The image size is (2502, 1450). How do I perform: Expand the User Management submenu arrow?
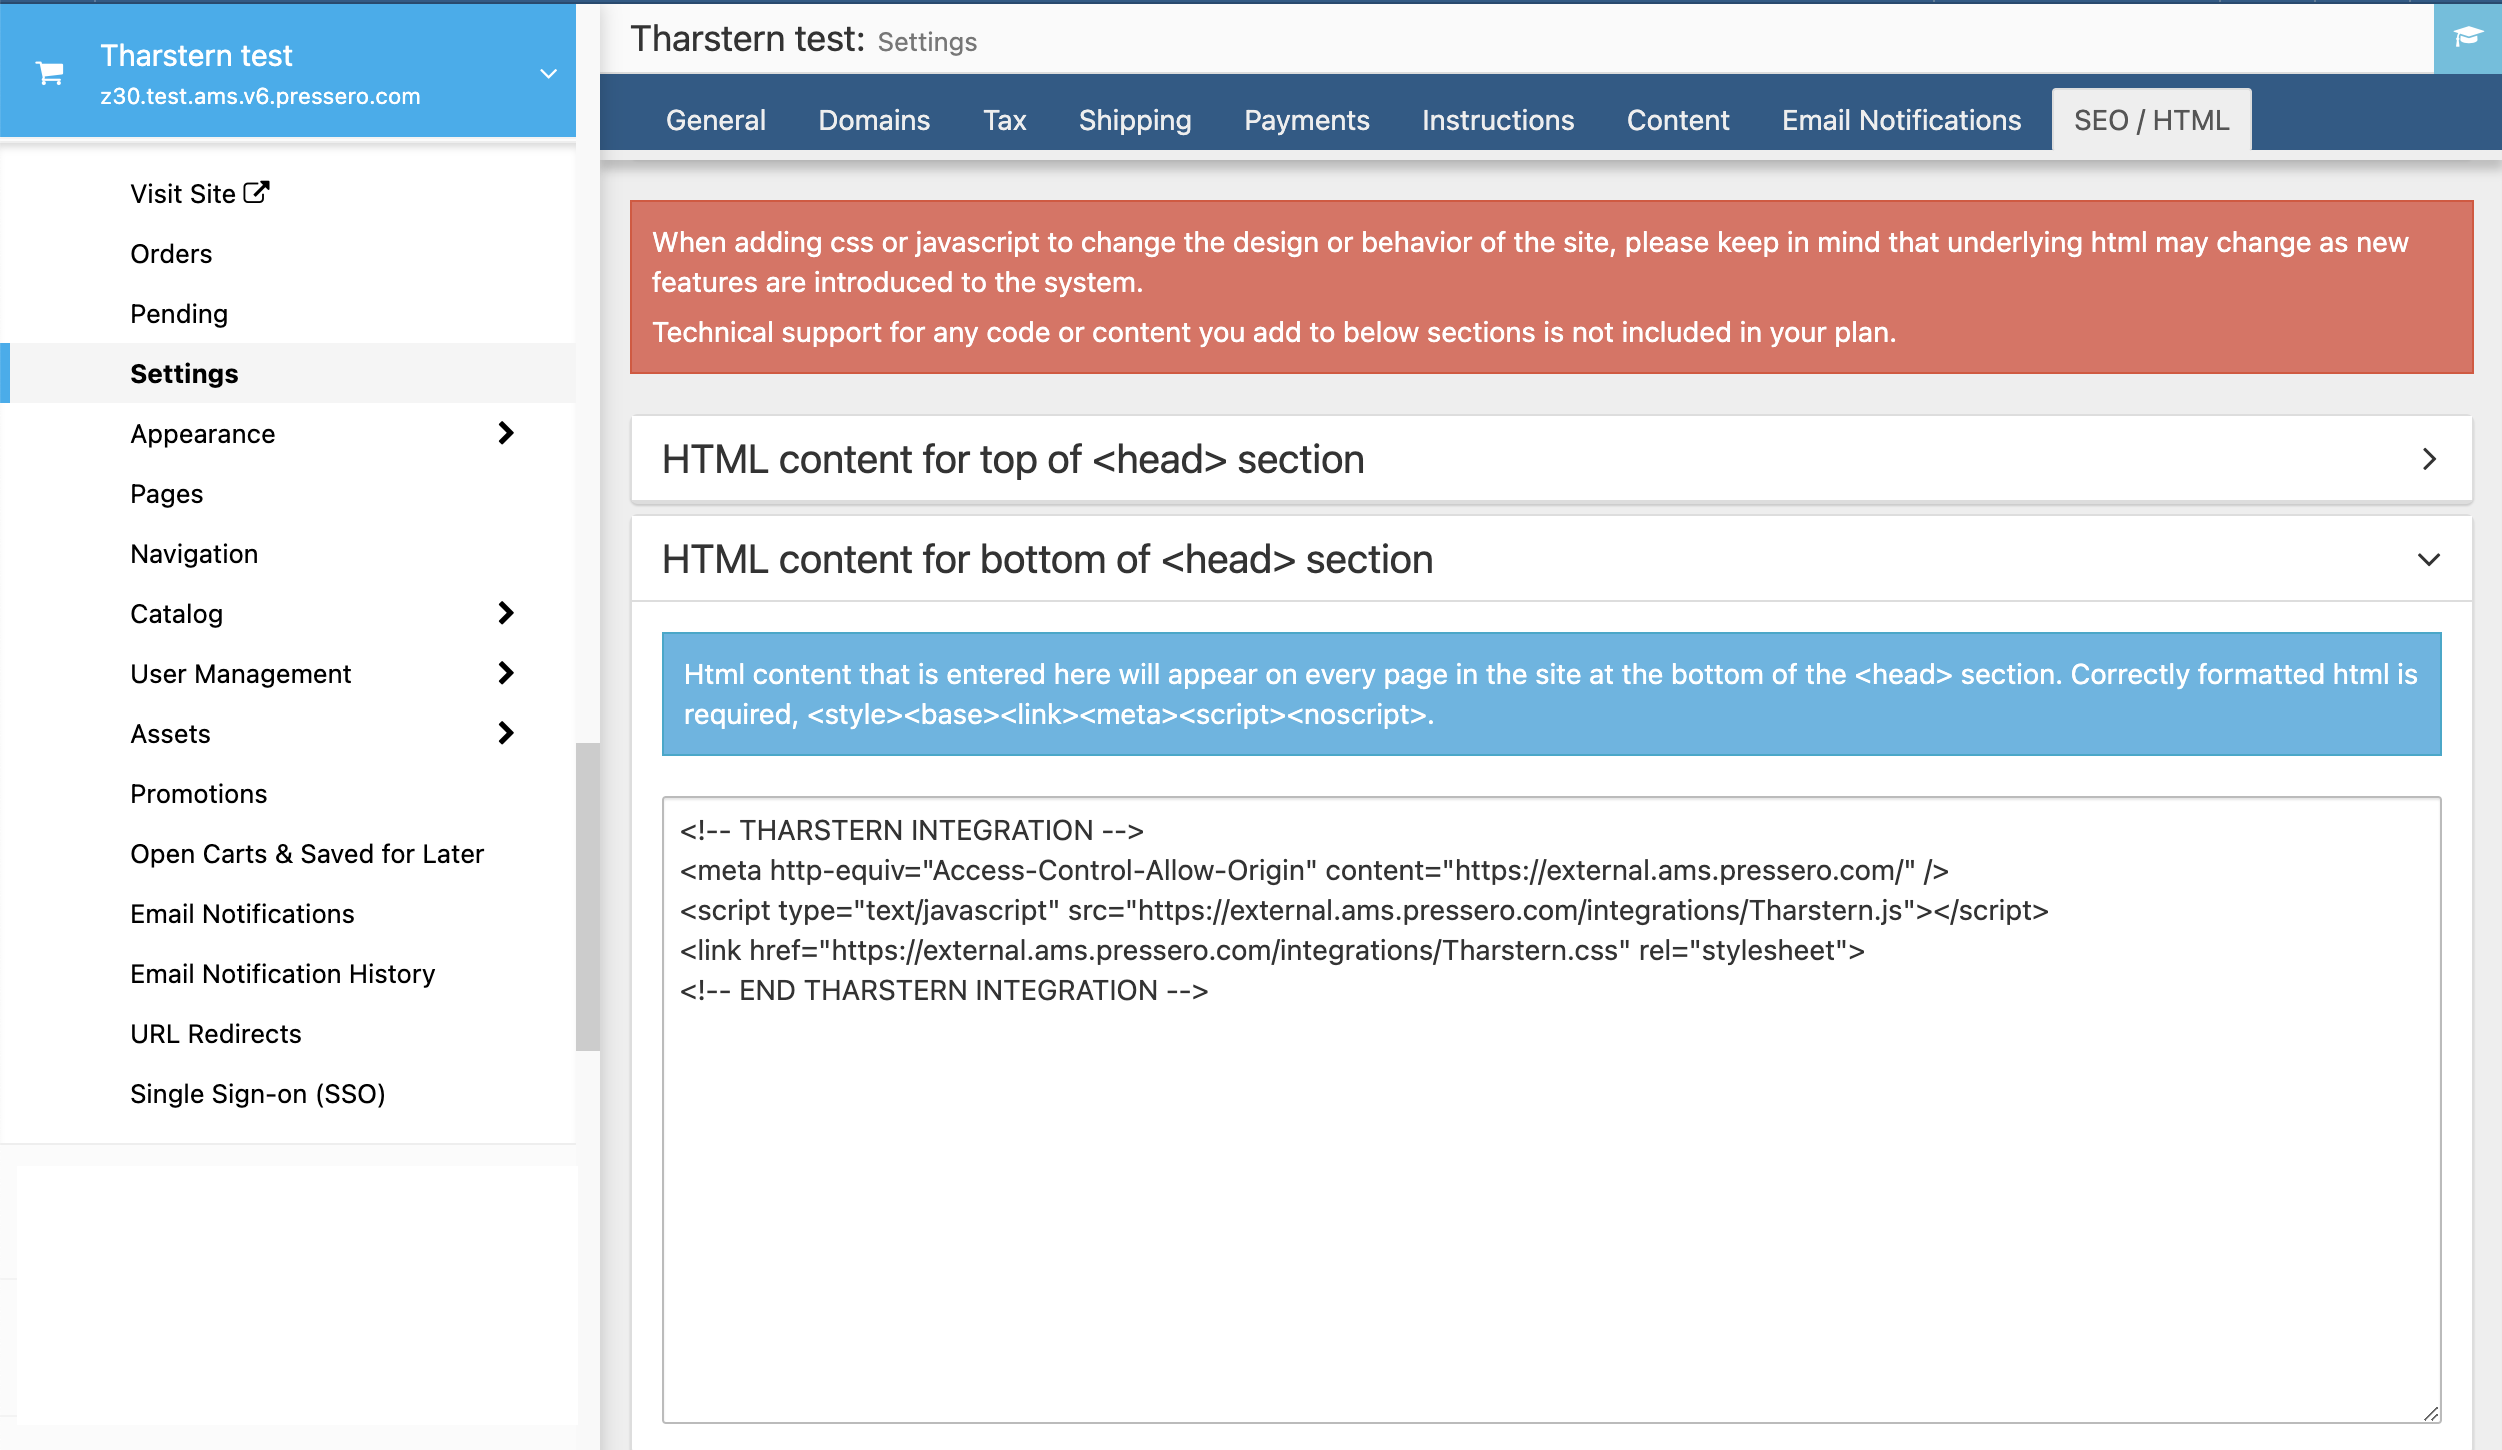506,673
